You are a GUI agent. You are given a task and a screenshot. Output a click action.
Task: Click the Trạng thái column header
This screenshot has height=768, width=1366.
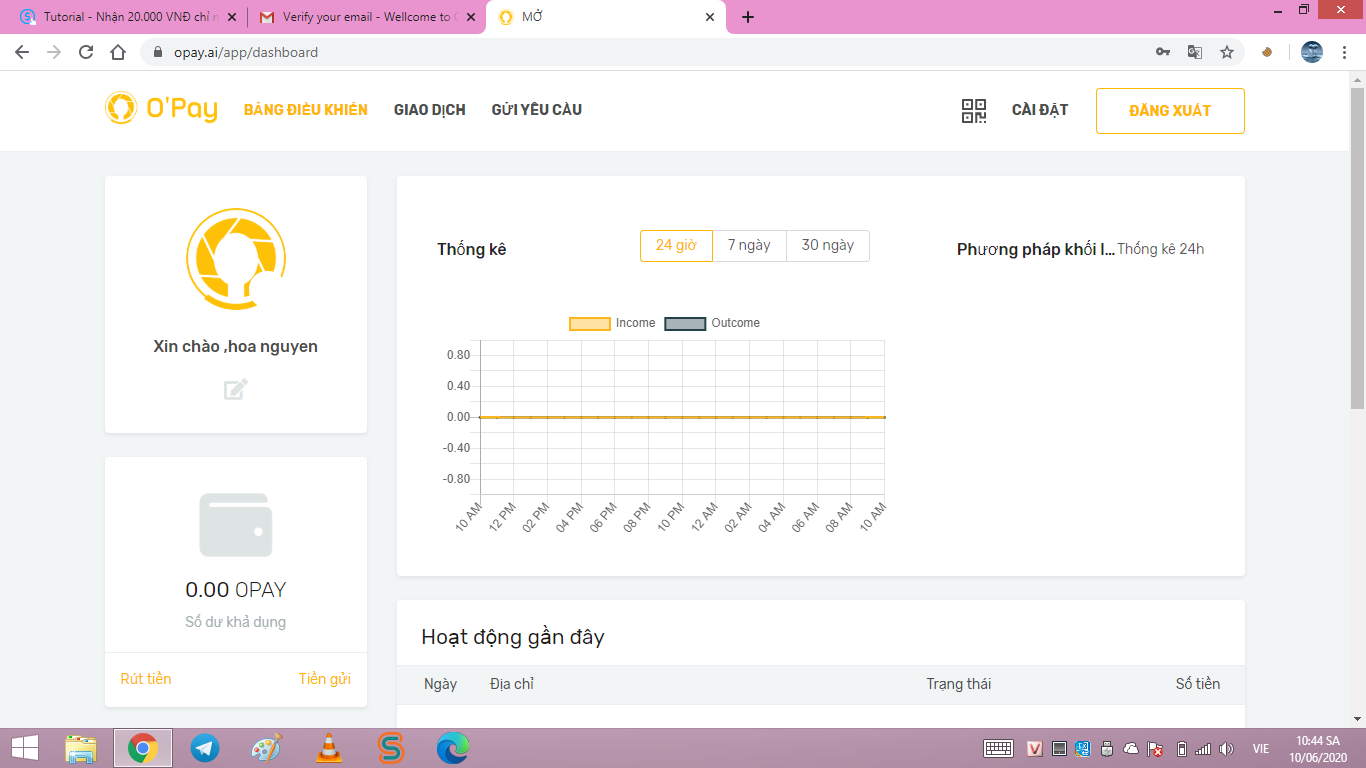[958, 684]
